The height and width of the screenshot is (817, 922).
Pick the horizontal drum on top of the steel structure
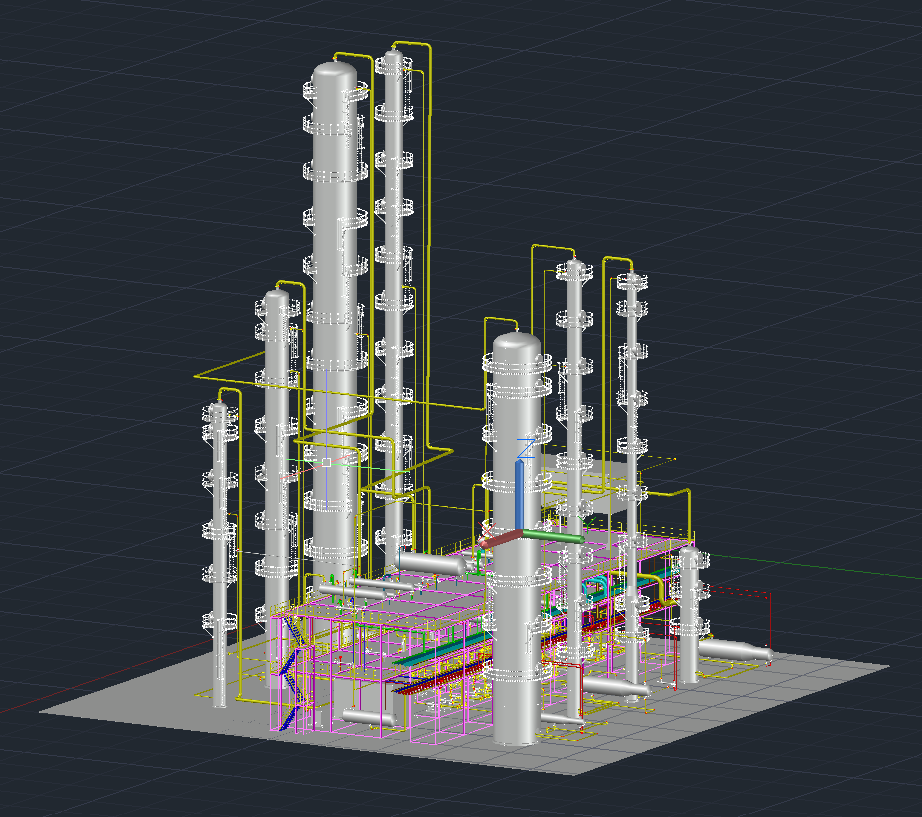431,563
